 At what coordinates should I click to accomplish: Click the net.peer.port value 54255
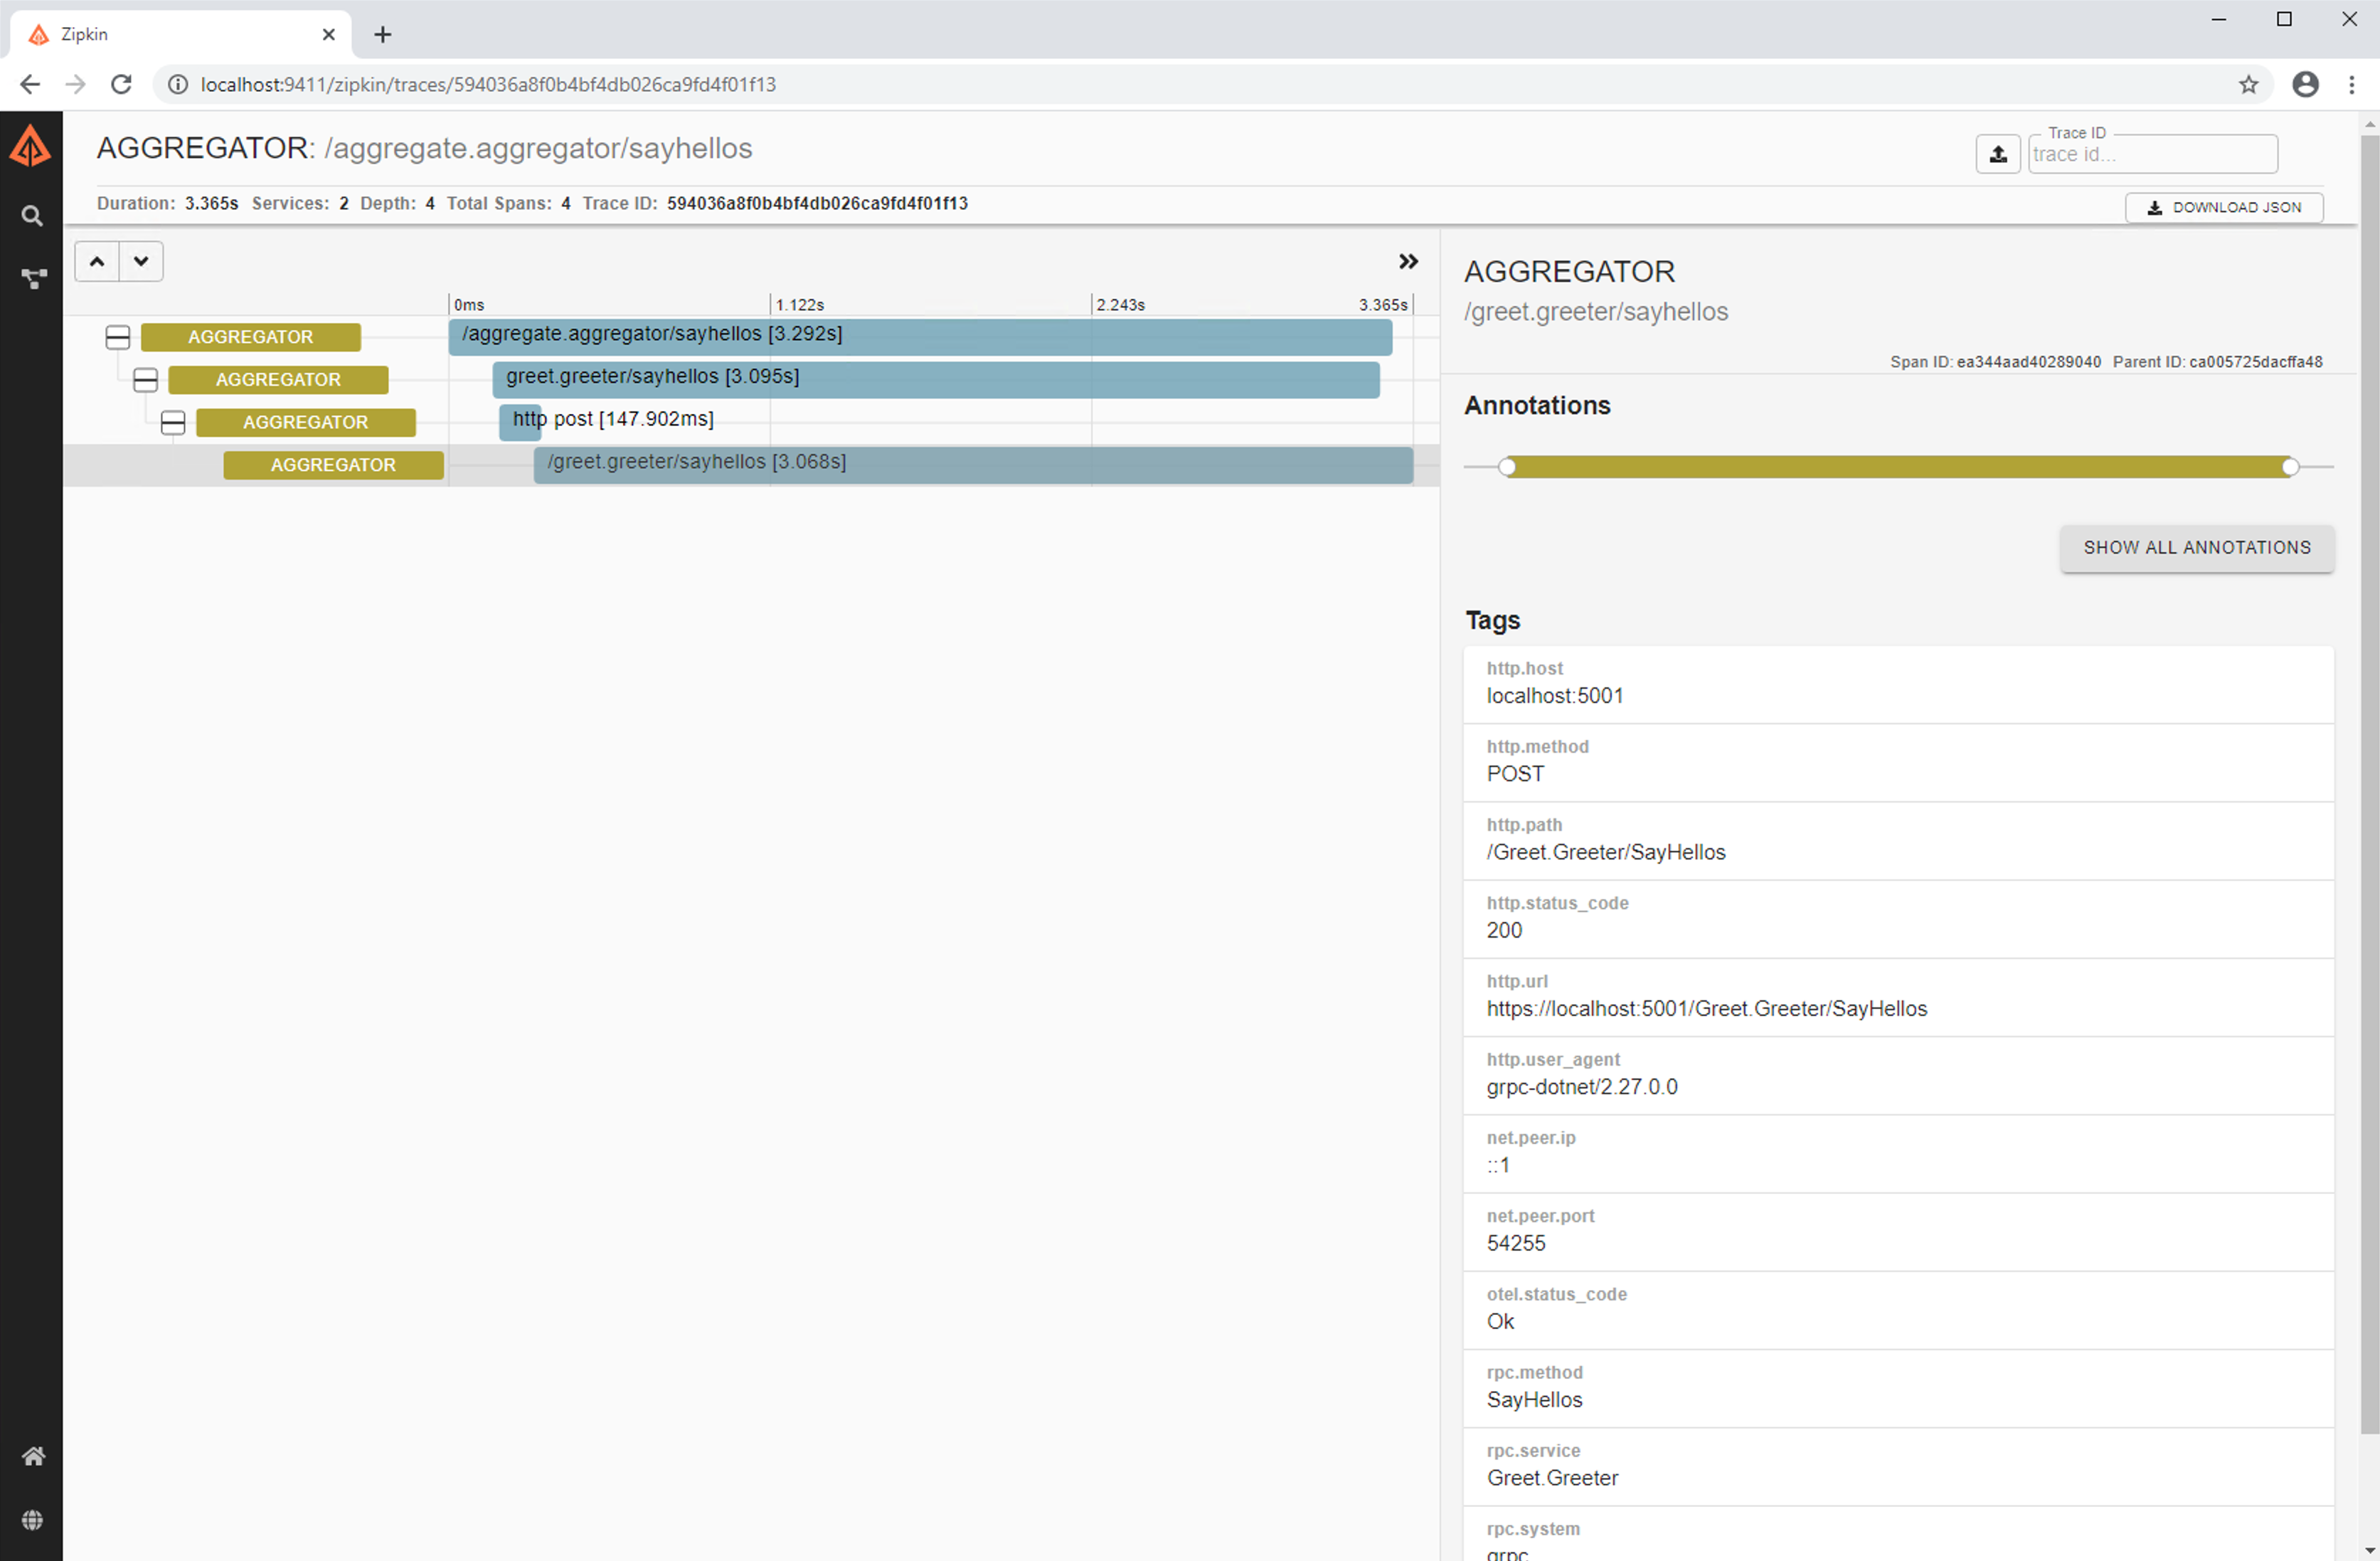coord(1516,1243)
